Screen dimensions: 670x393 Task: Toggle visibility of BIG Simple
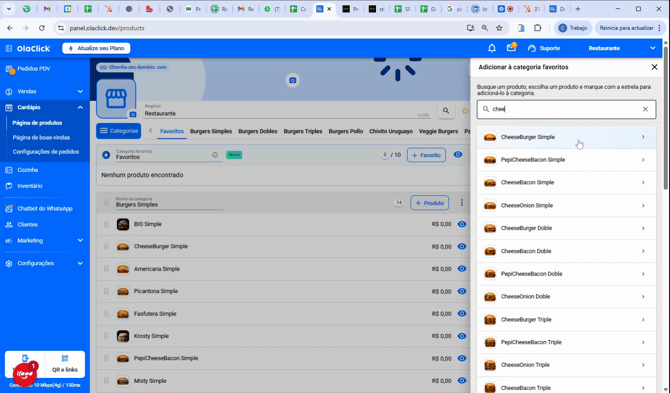click(462, 224)
